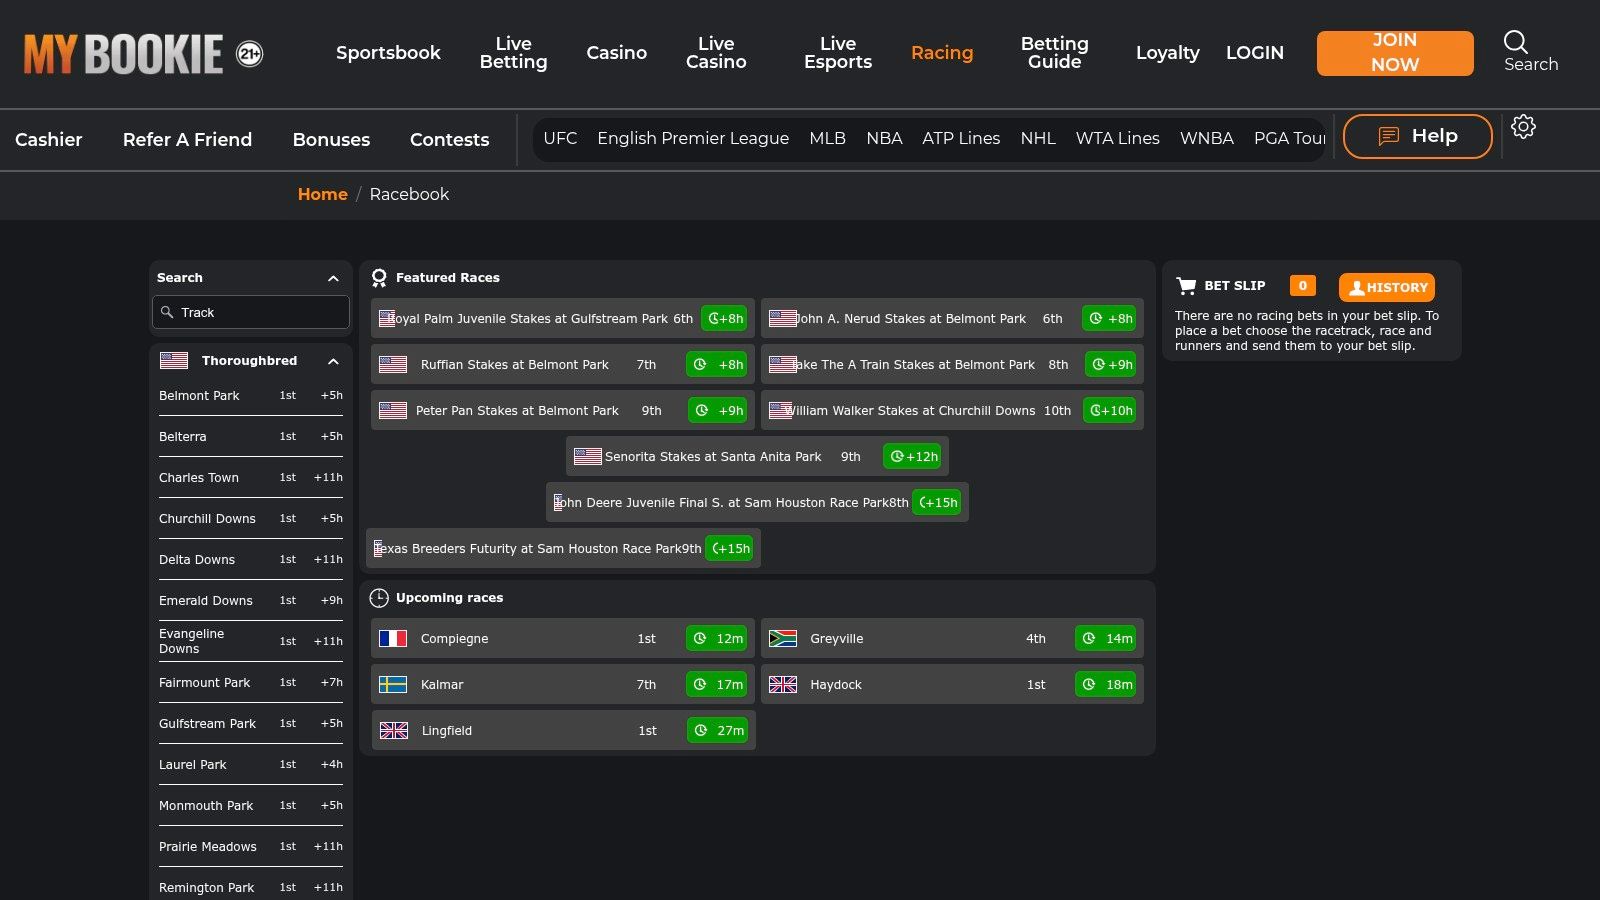Click the 18m timer badge for Haydock
This screenshot has width=1600, height=900.
[x=1106, y=684]
